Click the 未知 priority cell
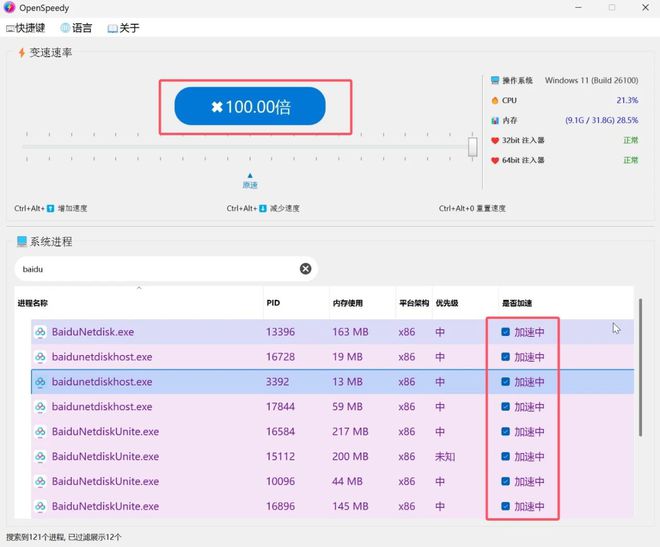 click(x=445, y=457)
